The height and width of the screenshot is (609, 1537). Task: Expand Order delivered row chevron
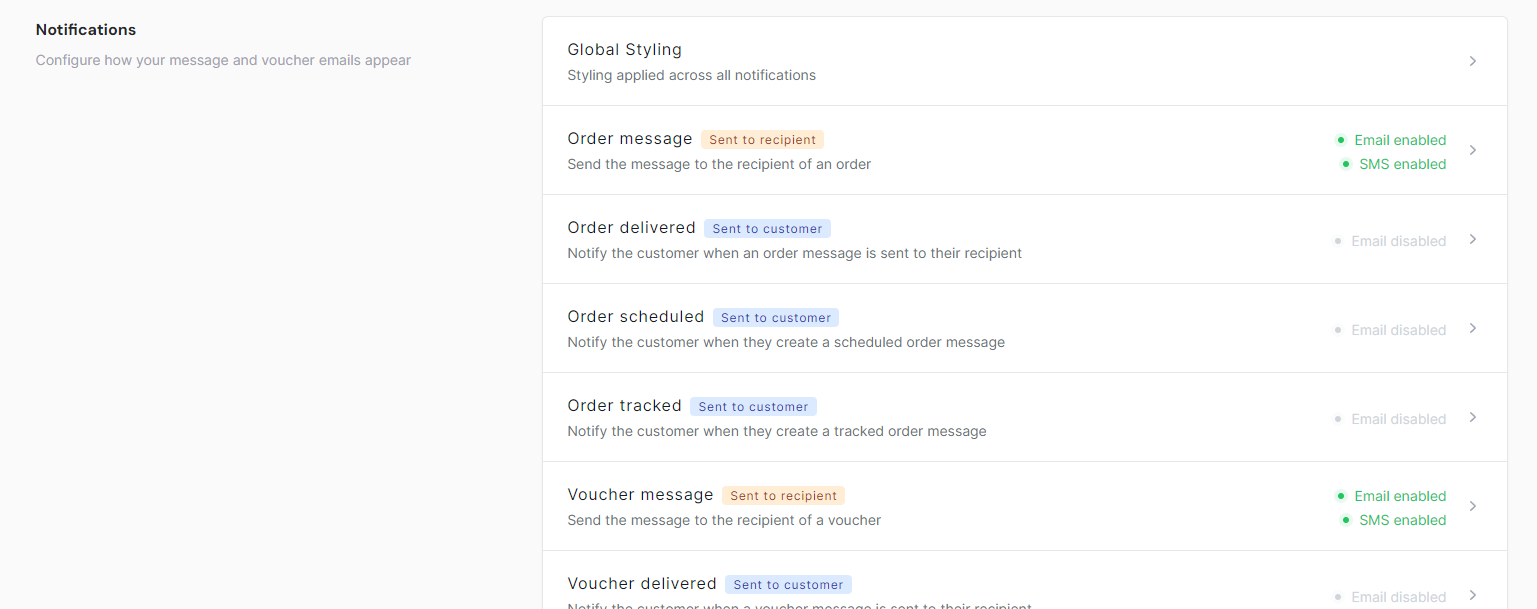click(1473, 239)
